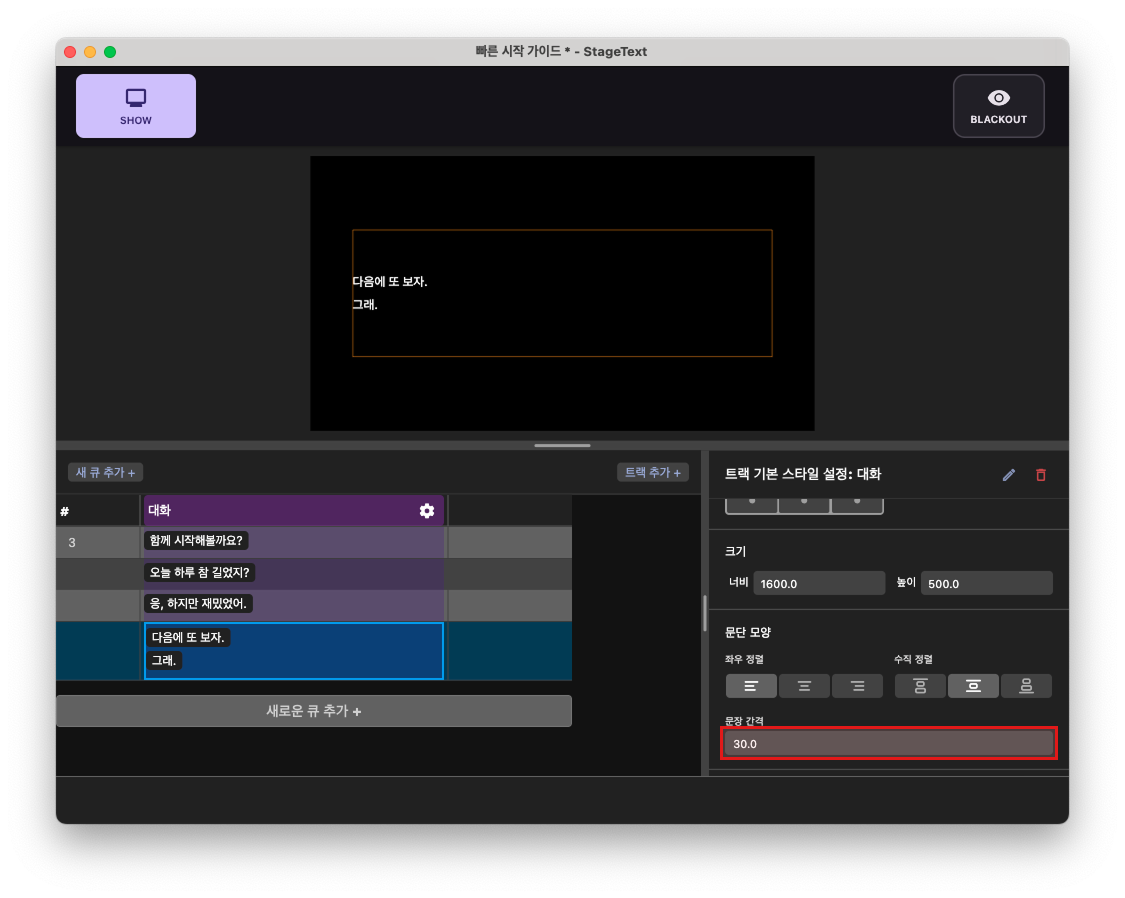Open the 대화 track settings gear
The image size is (1125, 898).
pos(427,510)
